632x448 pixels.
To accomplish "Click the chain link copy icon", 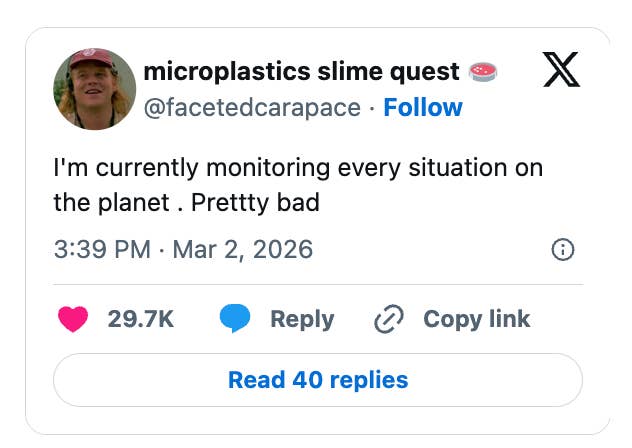I will [386, 319].
